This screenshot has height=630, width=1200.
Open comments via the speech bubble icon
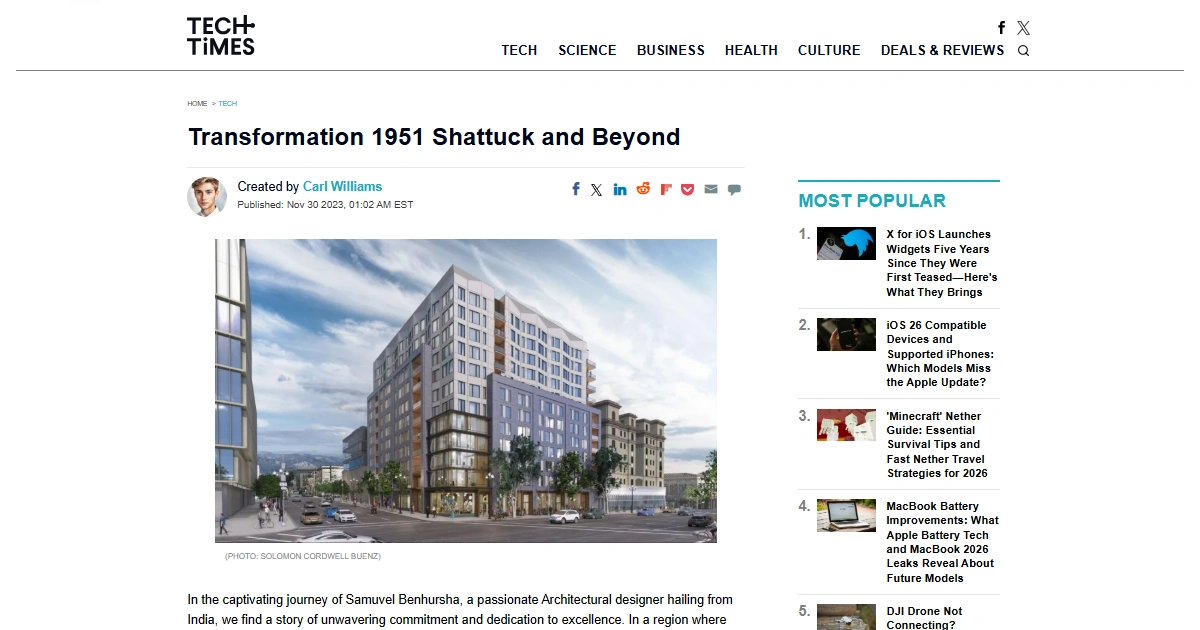tap(734, 189)
